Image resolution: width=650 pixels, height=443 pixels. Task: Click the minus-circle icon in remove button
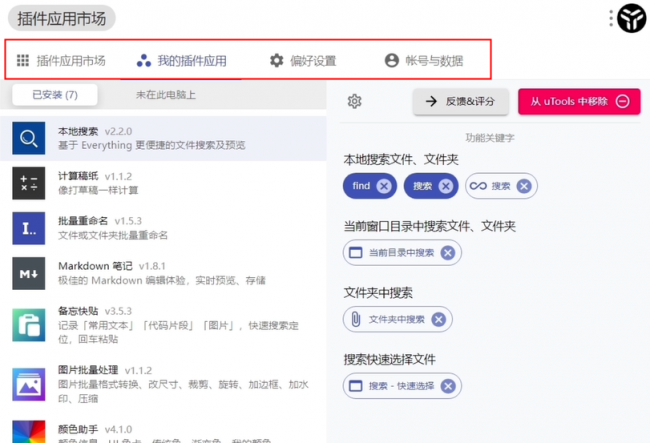[x=623, y=101]
